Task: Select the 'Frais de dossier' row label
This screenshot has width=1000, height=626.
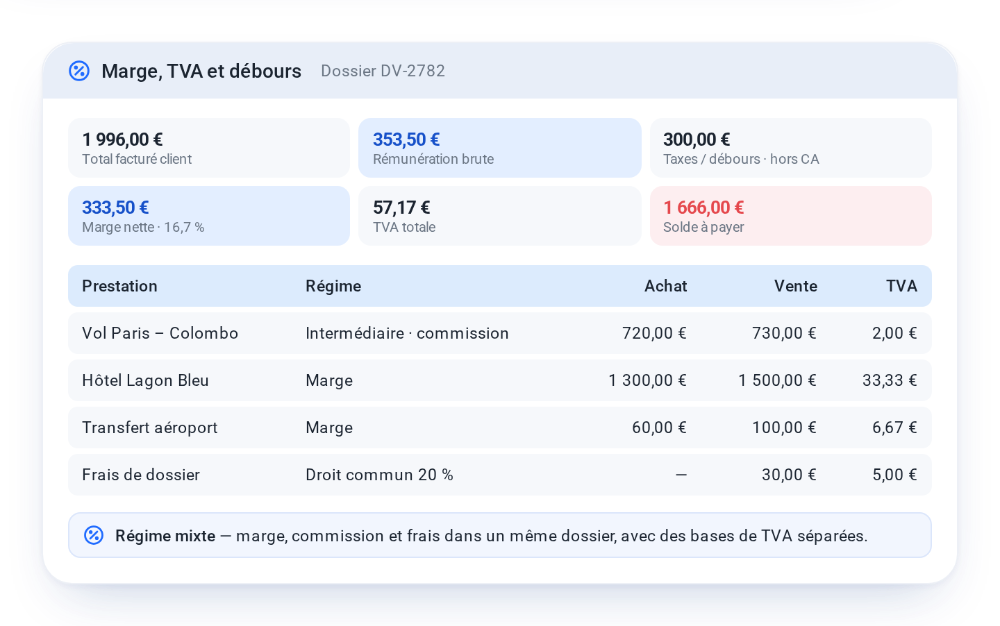Action: tap(141, 475)
